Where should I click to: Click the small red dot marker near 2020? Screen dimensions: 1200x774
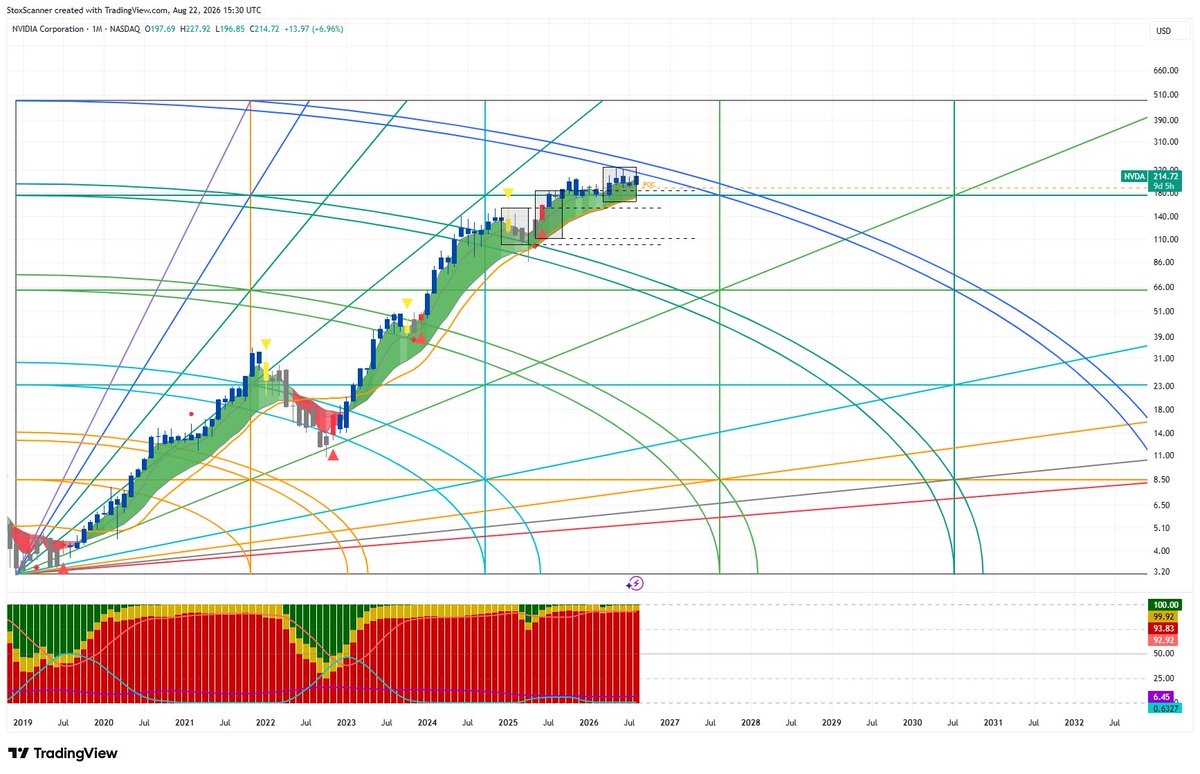[191, 412]
